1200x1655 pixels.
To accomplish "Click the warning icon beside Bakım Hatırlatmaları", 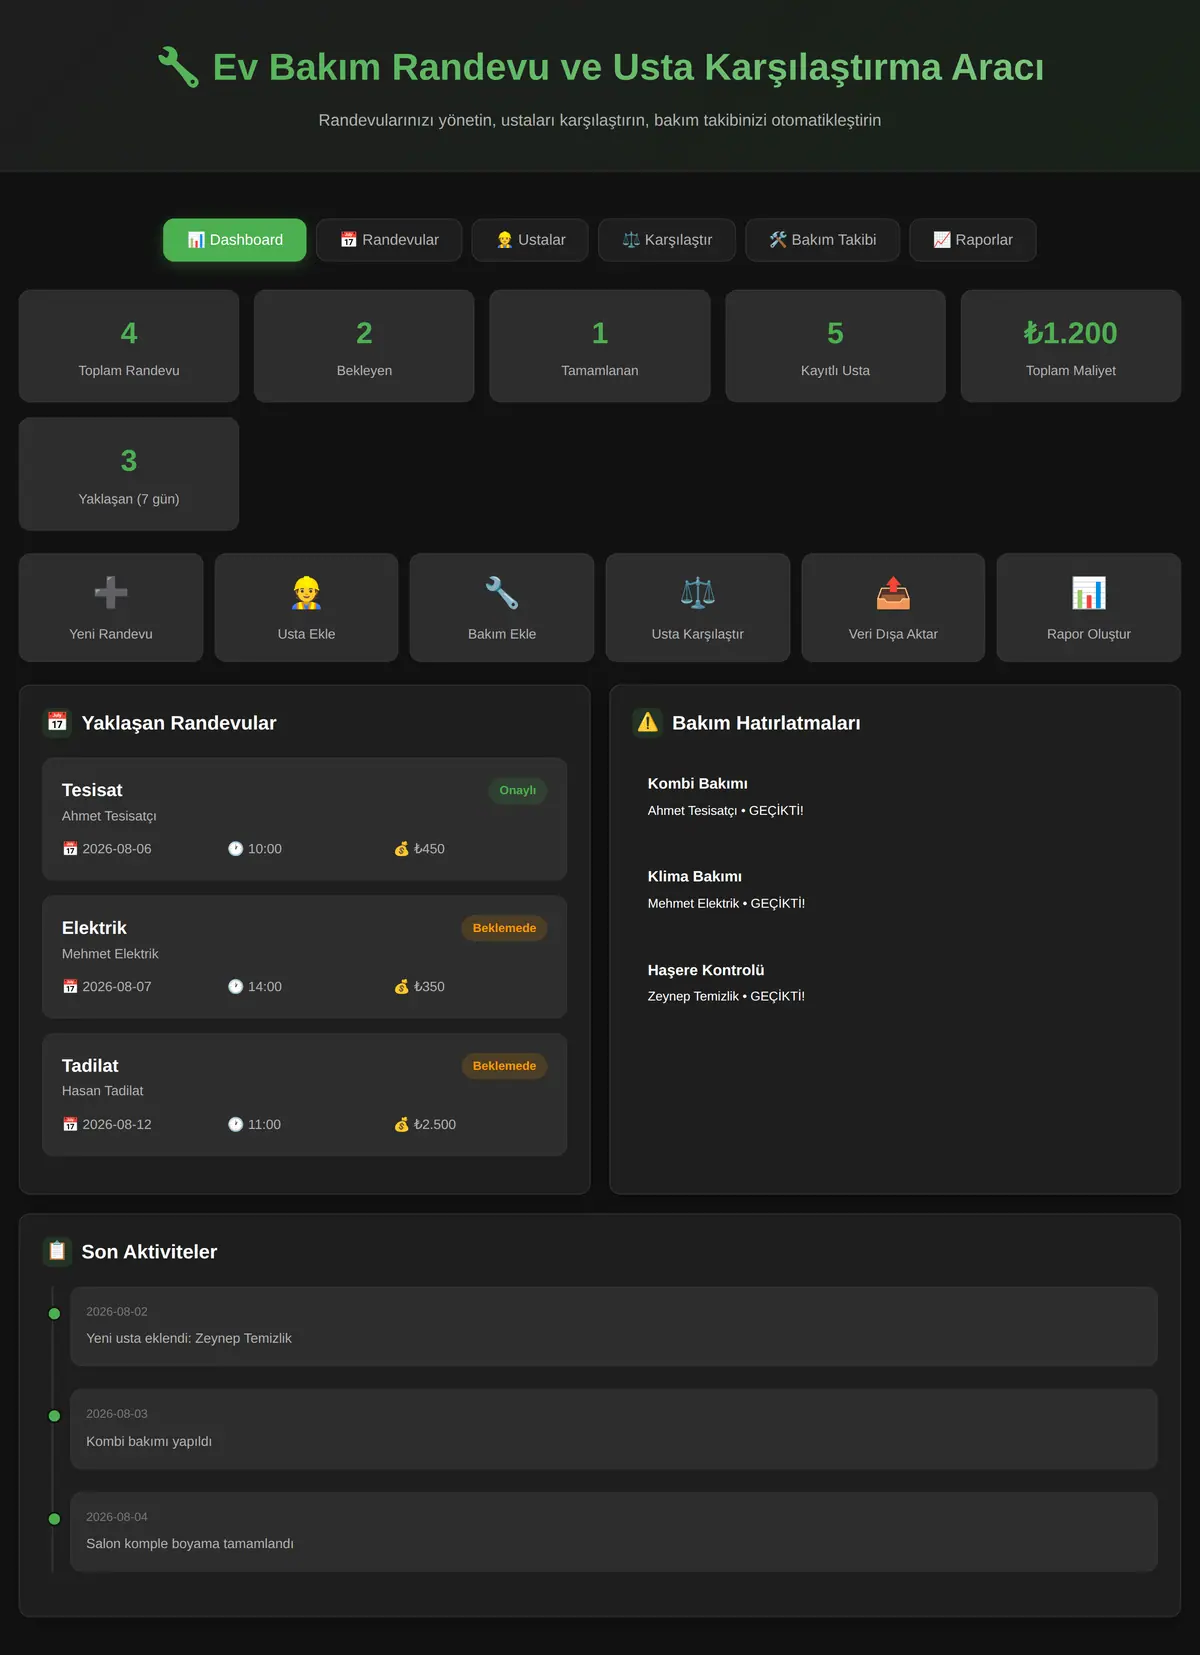I will 648,722.
